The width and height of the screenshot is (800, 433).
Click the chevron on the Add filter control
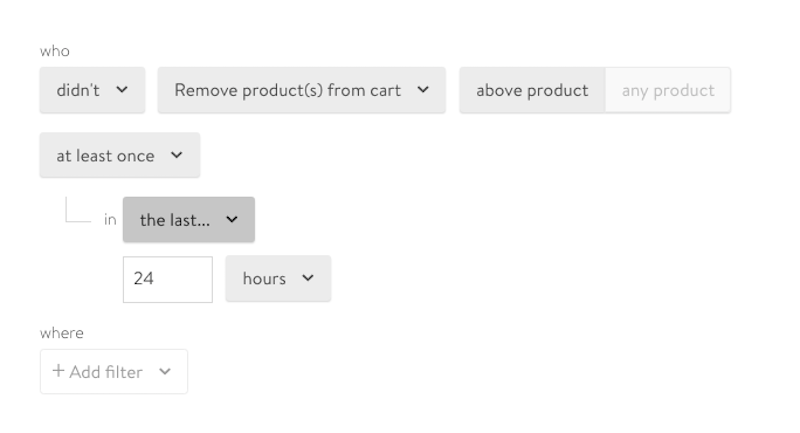[165, 372]
